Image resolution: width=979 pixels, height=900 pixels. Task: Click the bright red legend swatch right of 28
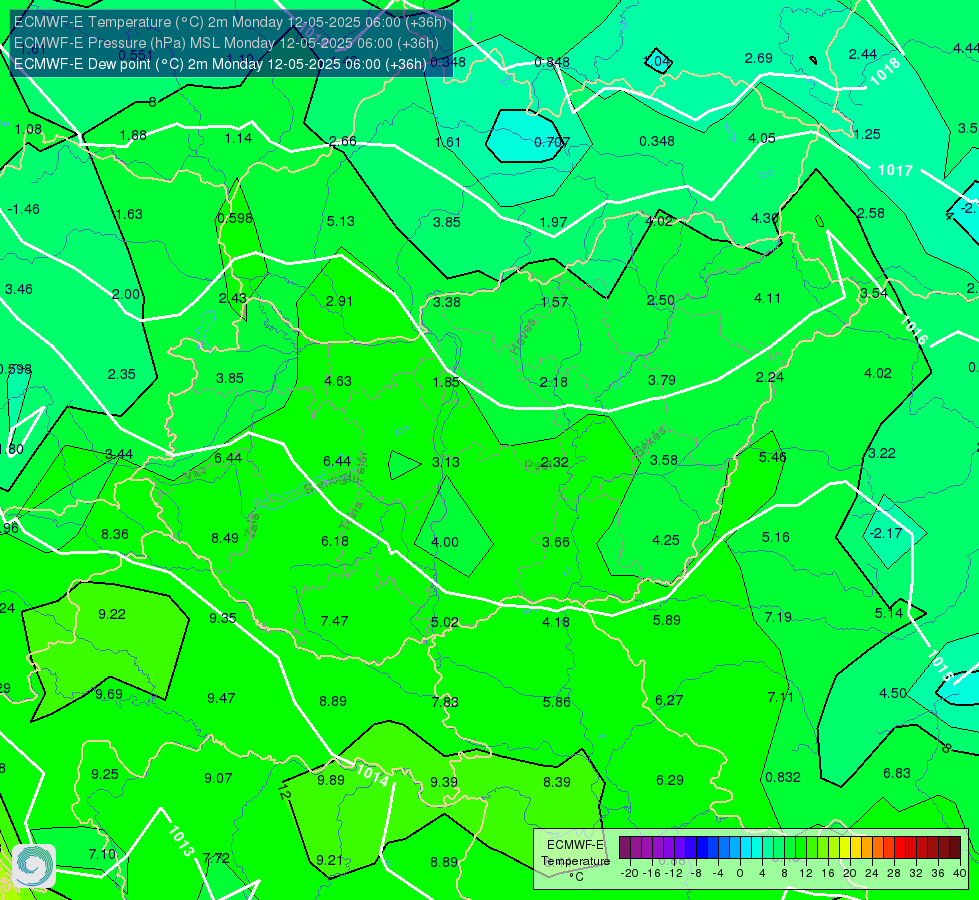(900, 848)
